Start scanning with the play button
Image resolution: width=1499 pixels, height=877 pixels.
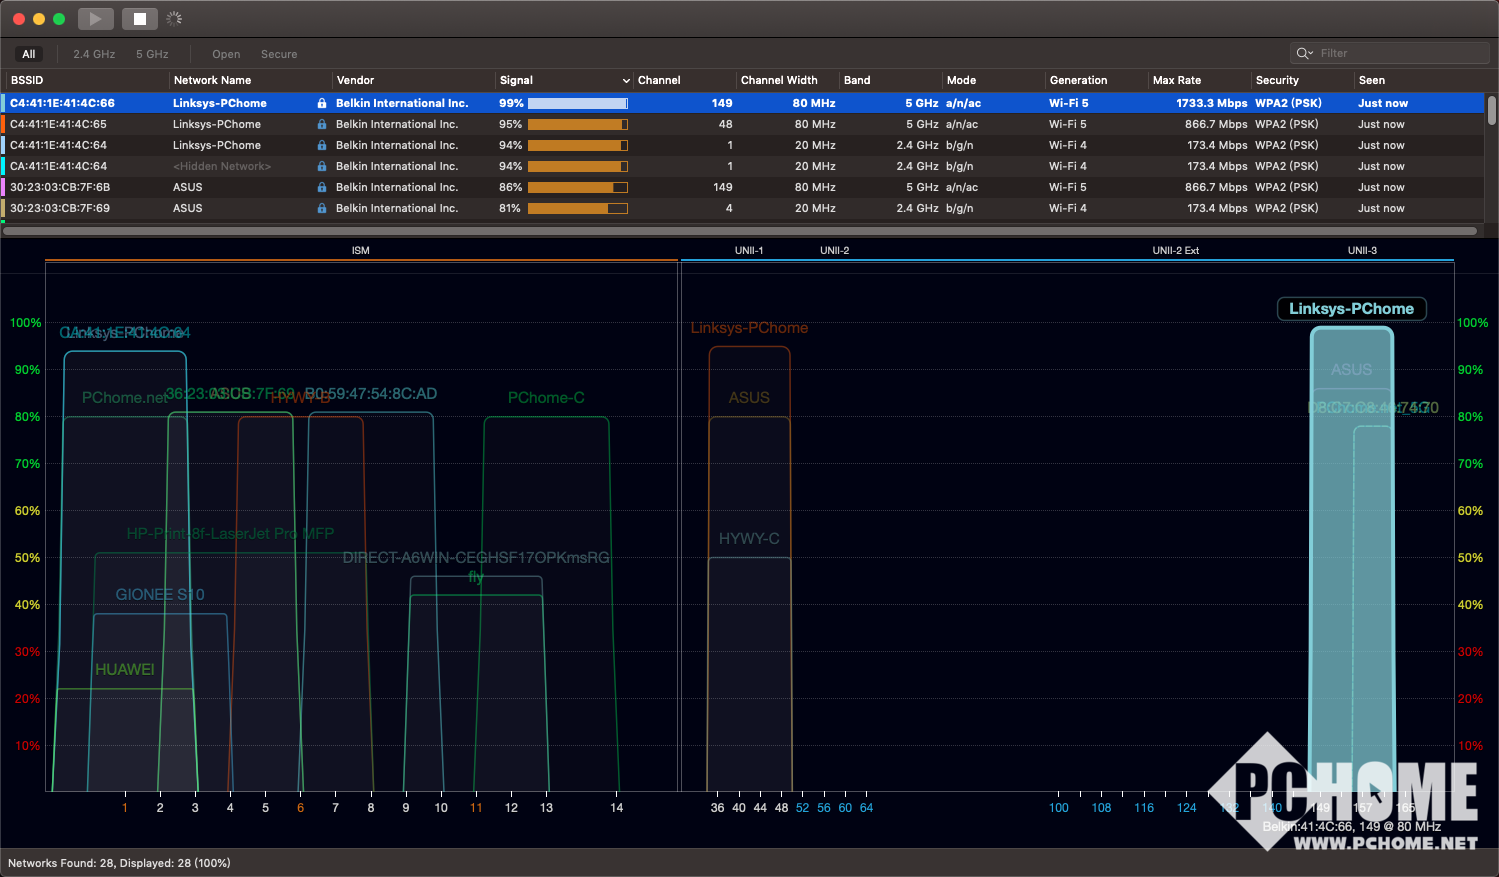96,19
